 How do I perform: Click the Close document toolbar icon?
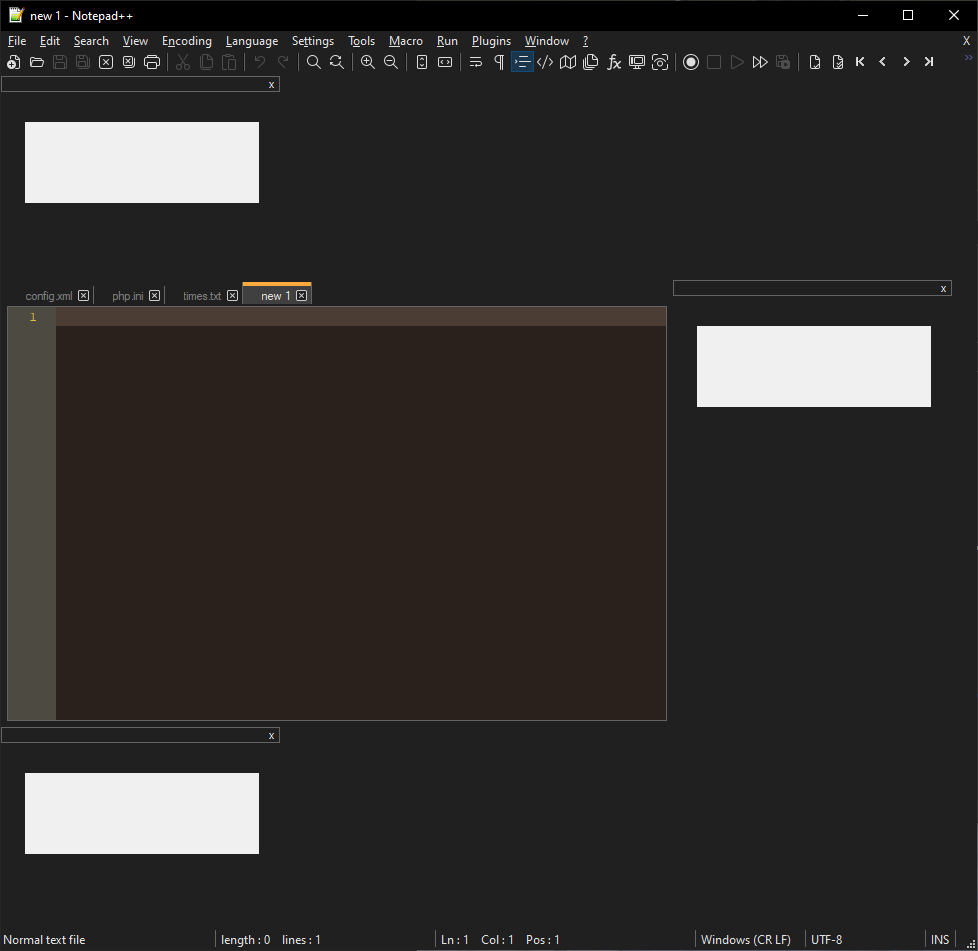tap(106, 62)
